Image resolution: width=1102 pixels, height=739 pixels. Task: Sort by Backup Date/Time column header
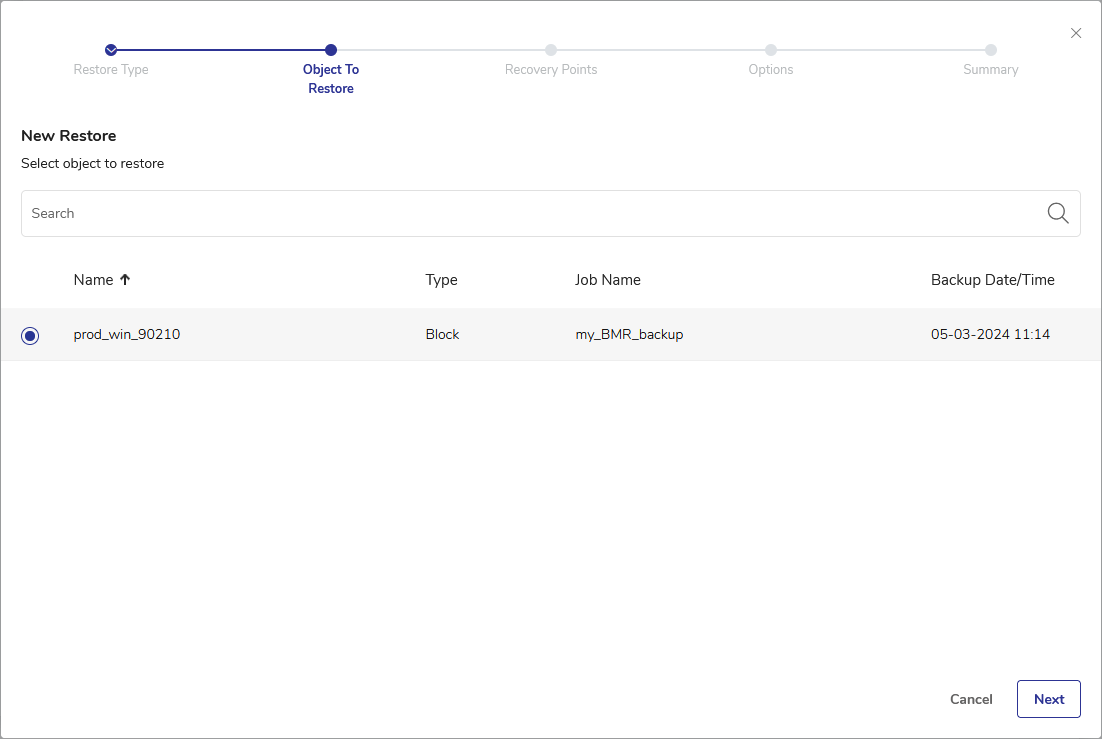click(992, 280)
